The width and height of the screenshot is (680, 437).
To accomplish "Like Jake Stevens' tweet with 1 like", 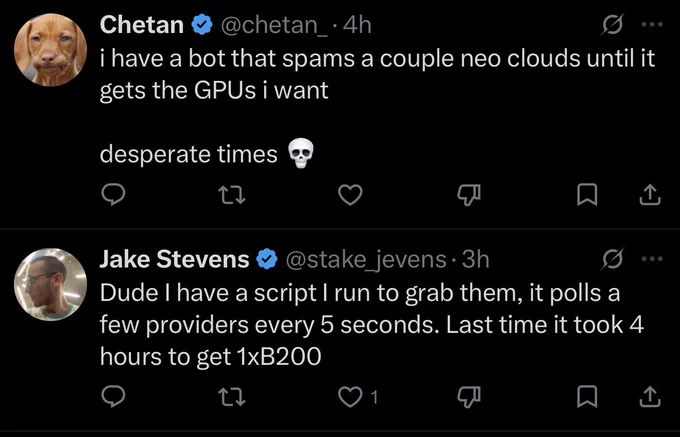I will click(x=358, y=397).
